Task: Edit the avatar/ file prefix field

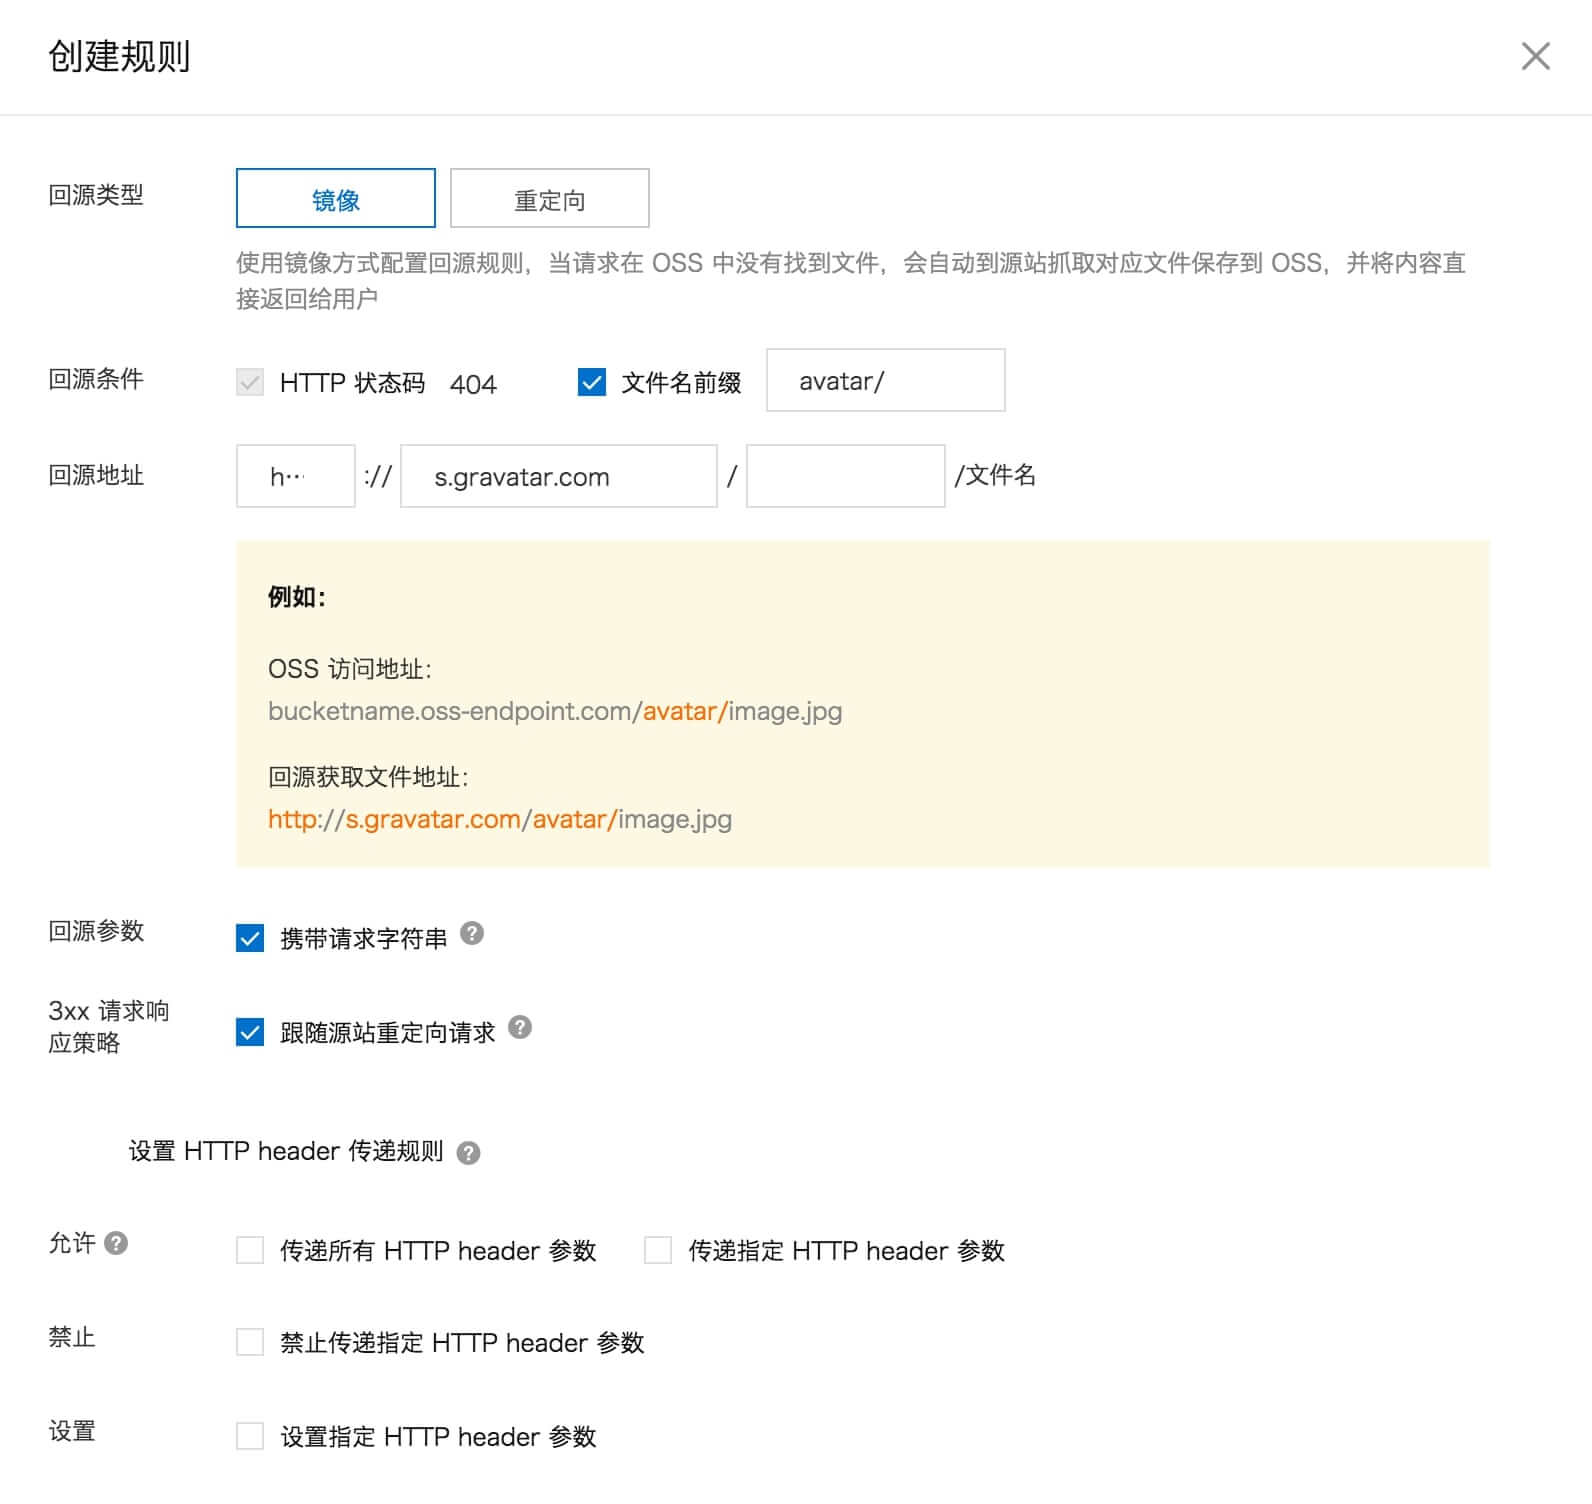Action: [885, 381]
